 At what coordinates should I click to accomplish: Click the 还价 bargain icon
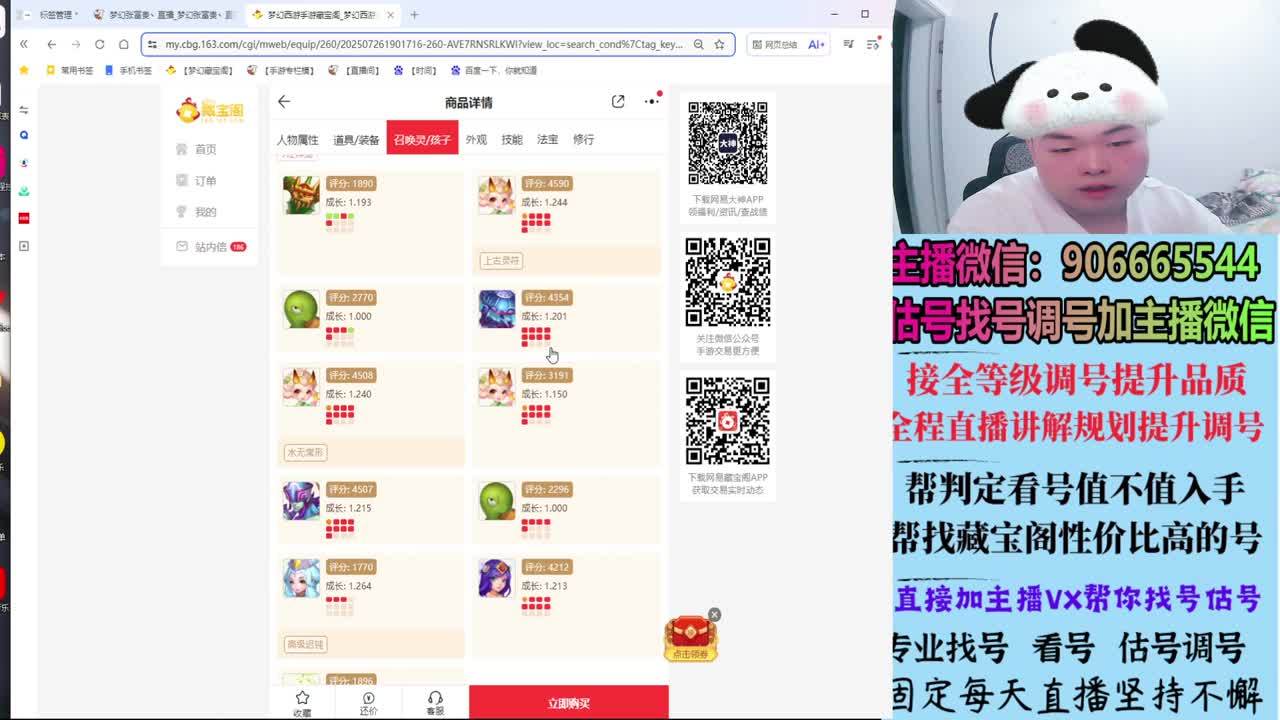coord(368,702)
